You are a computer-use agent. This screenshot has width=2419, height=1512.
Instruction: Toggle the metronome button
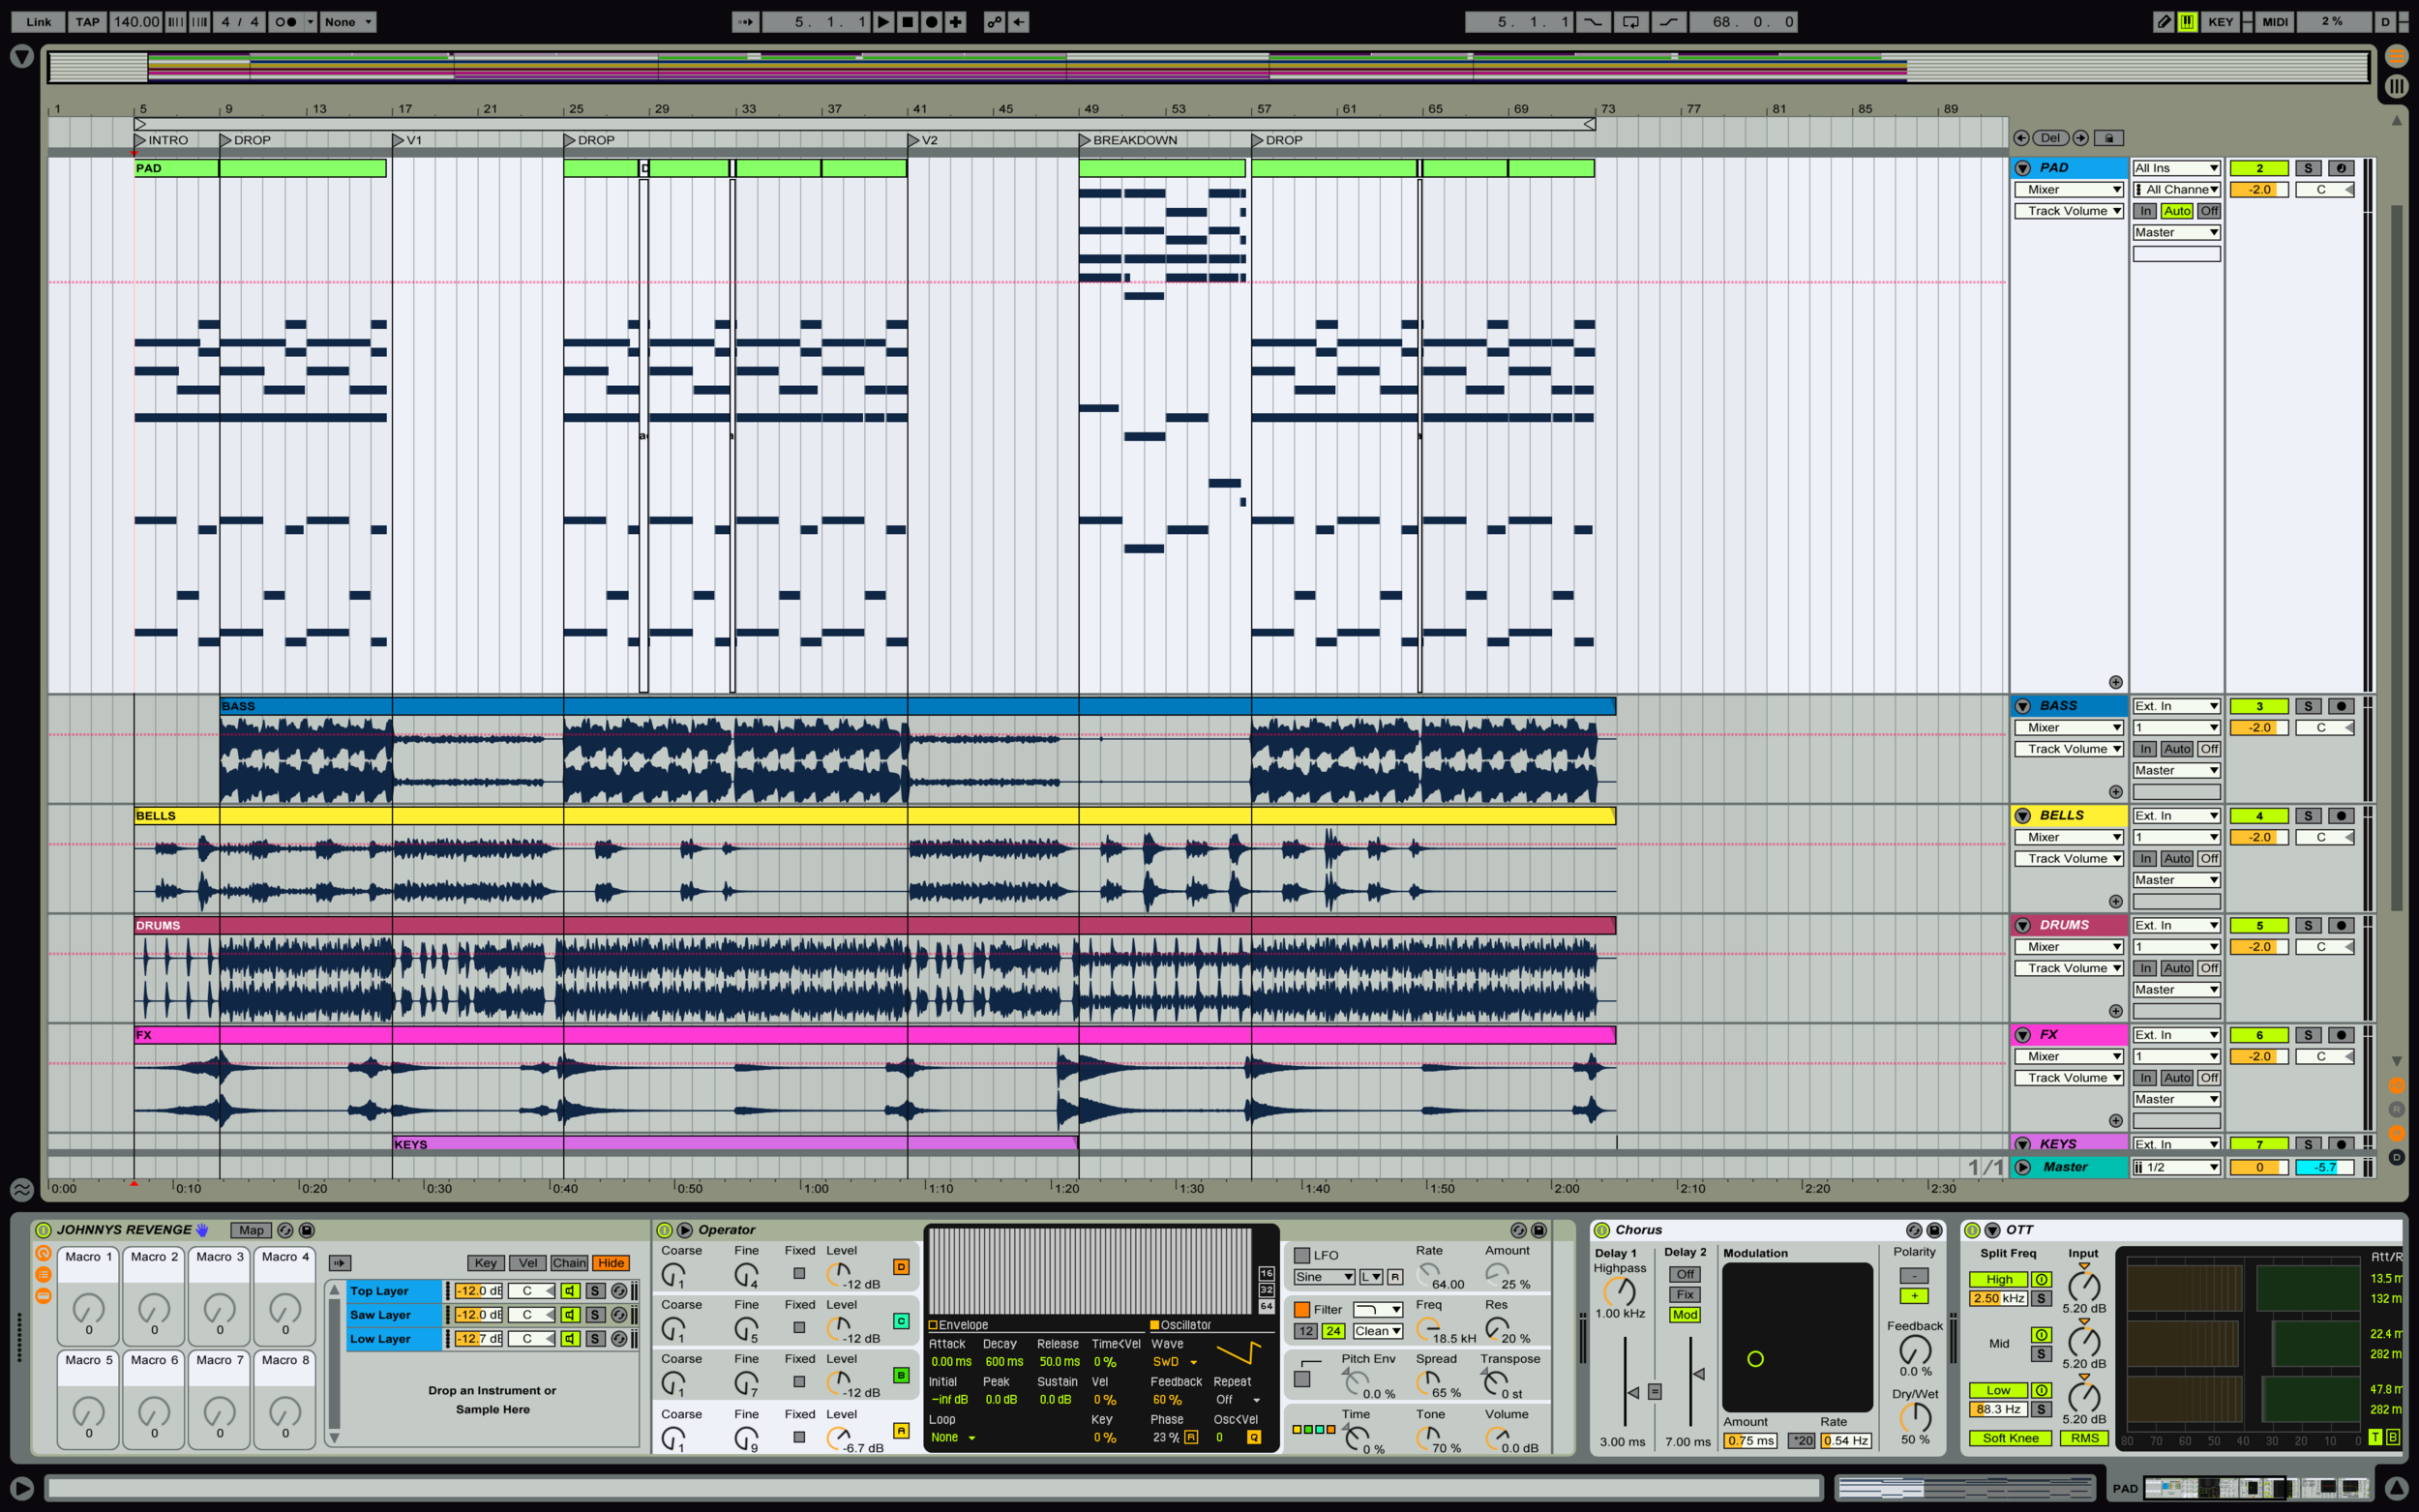pyautogui.click(x=285, y=21)
